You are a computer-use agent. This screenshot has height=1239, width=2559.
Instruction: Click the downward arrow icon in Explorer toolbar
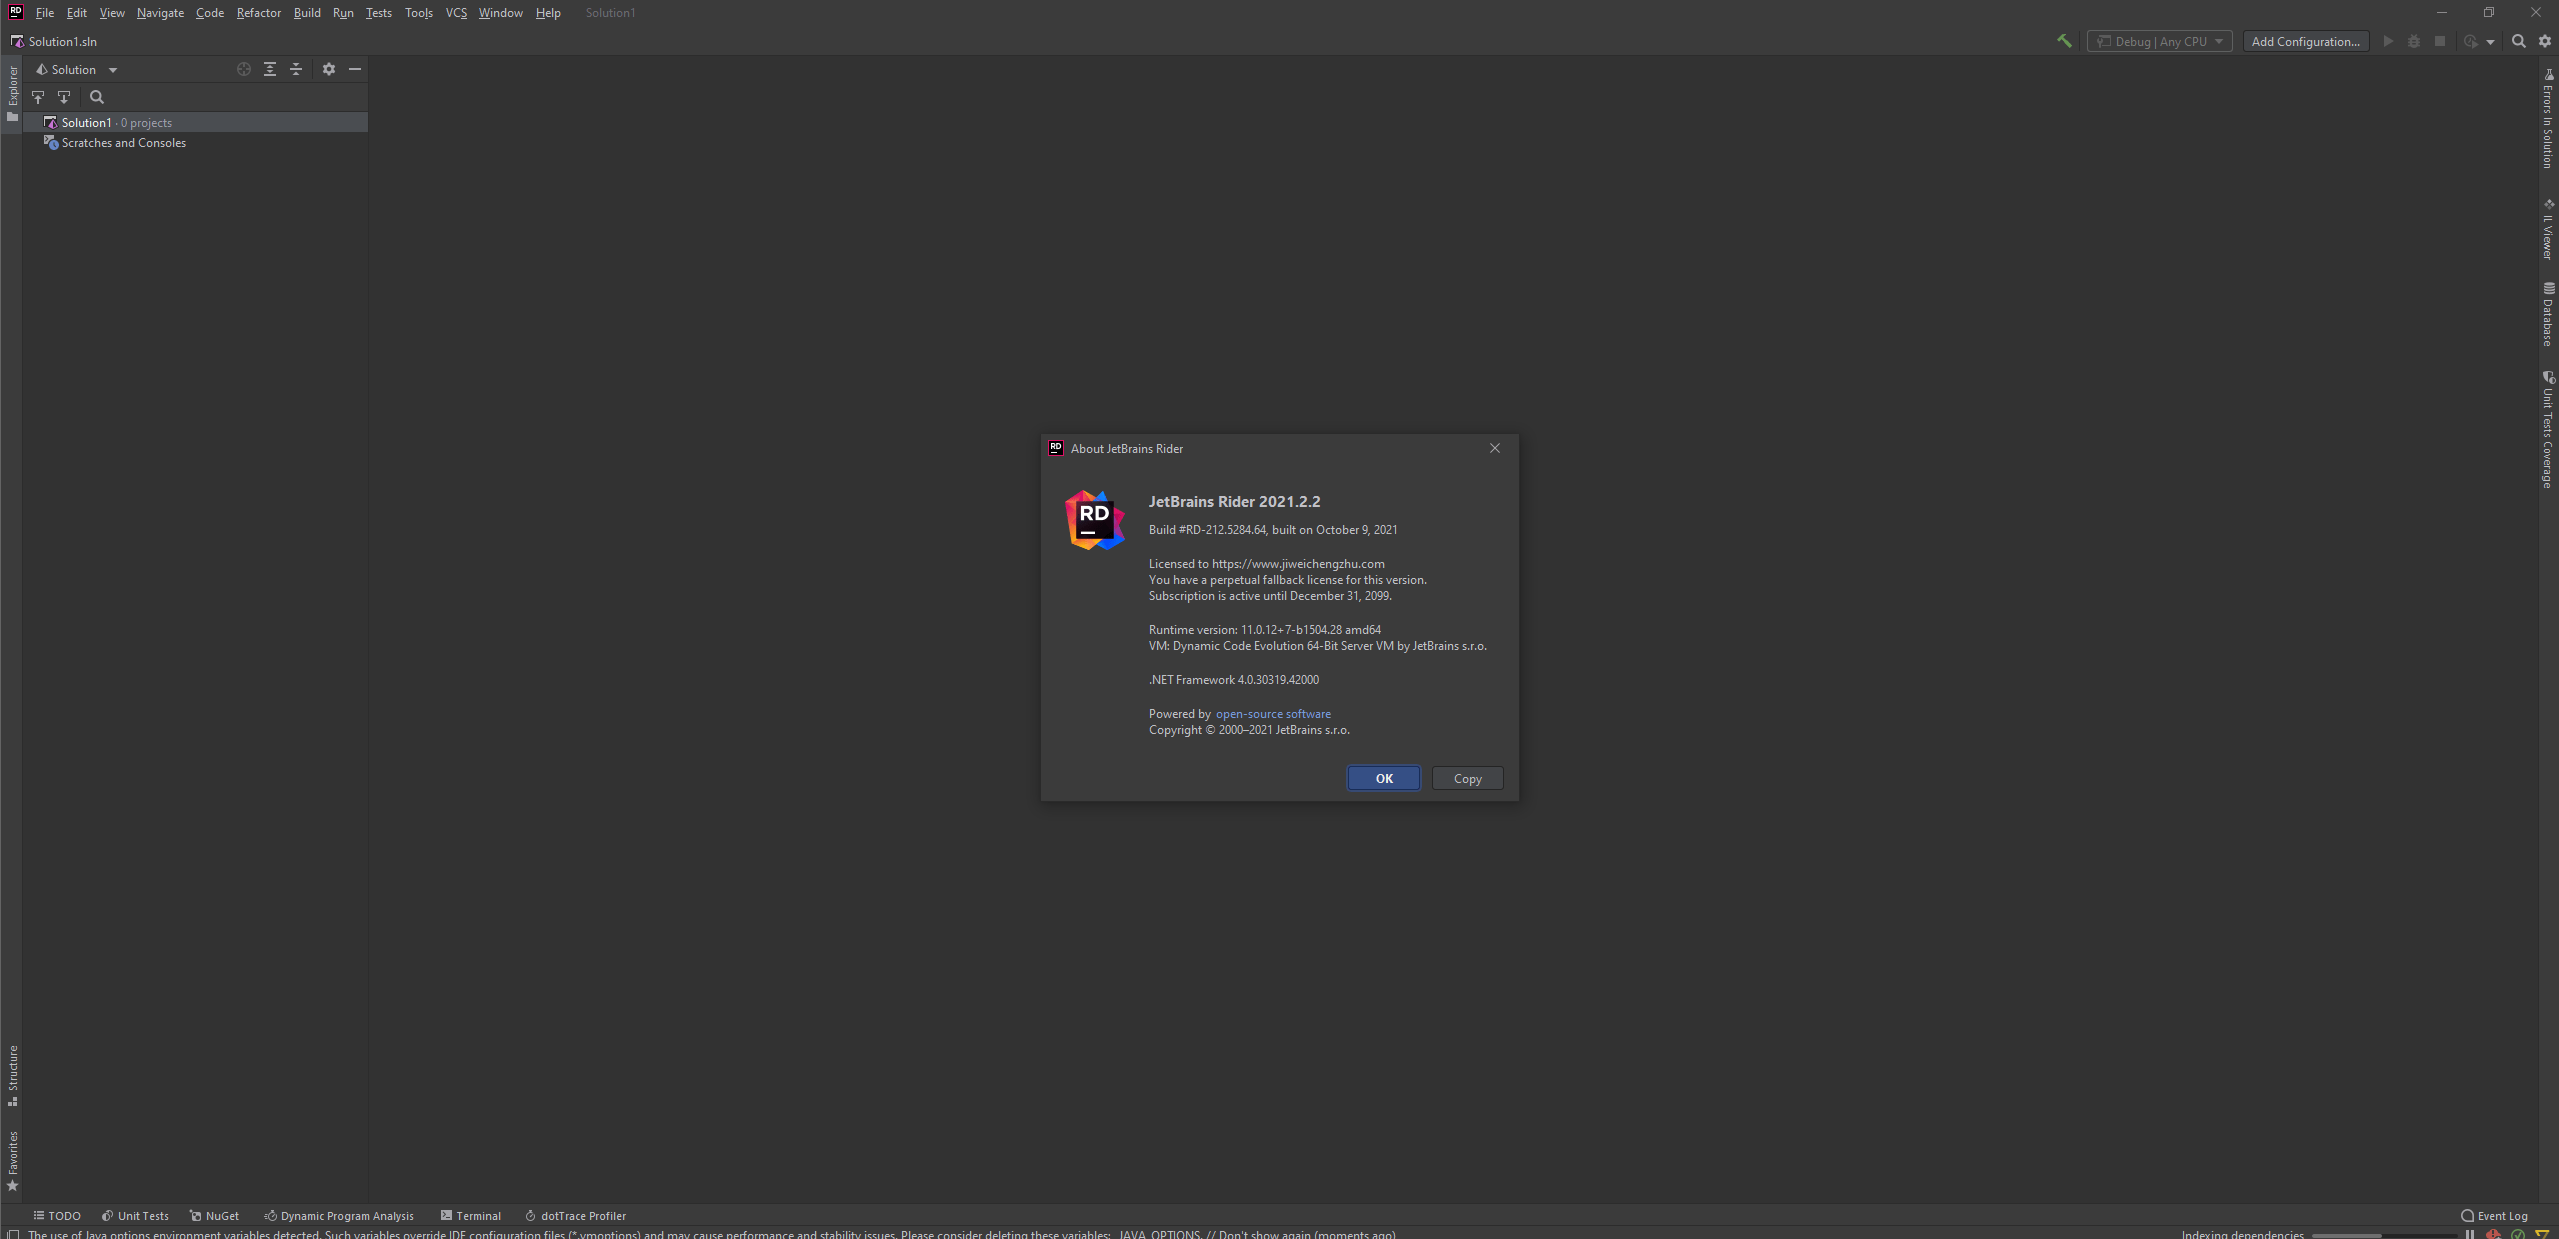[x=64, y=97]
